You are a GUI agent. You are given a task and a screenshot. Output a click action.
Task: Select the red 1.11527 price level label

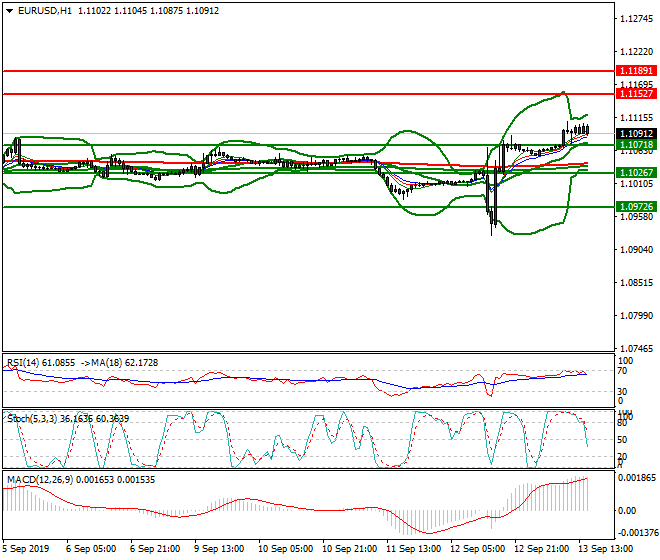[x=636, y=93]
